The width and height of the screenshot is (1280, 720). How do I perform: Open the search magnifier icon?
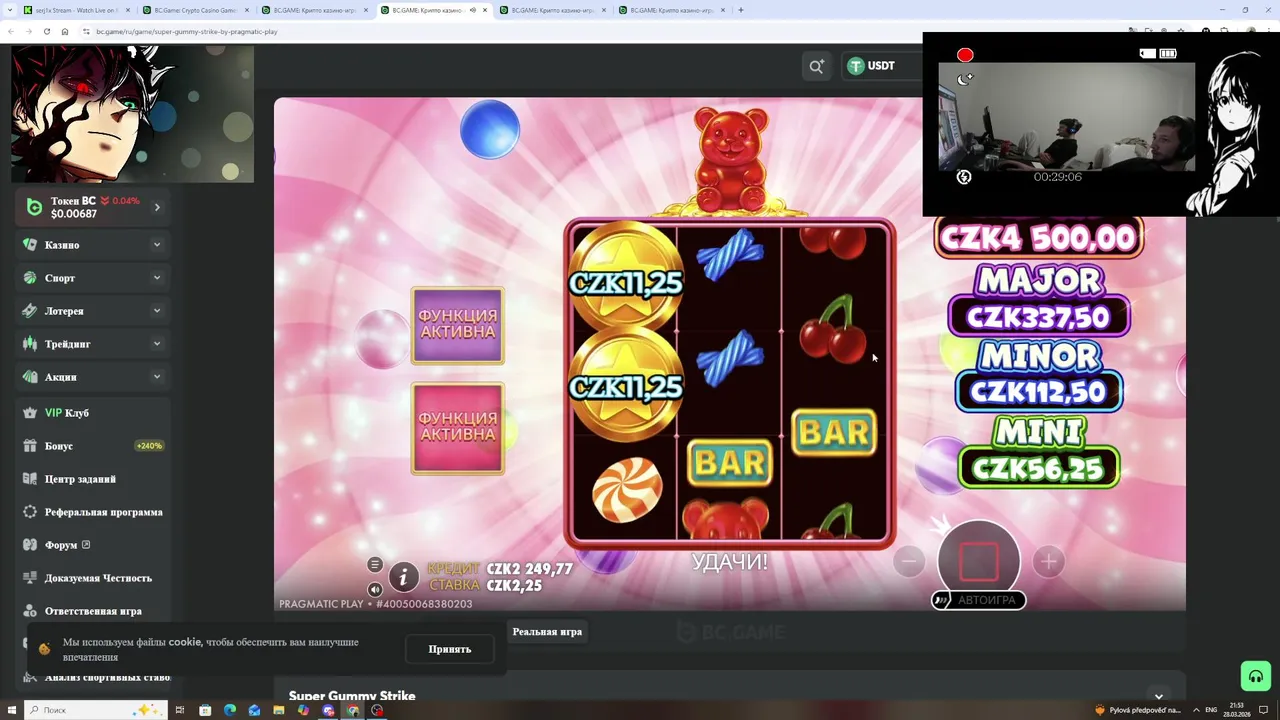tap(817, 66)
